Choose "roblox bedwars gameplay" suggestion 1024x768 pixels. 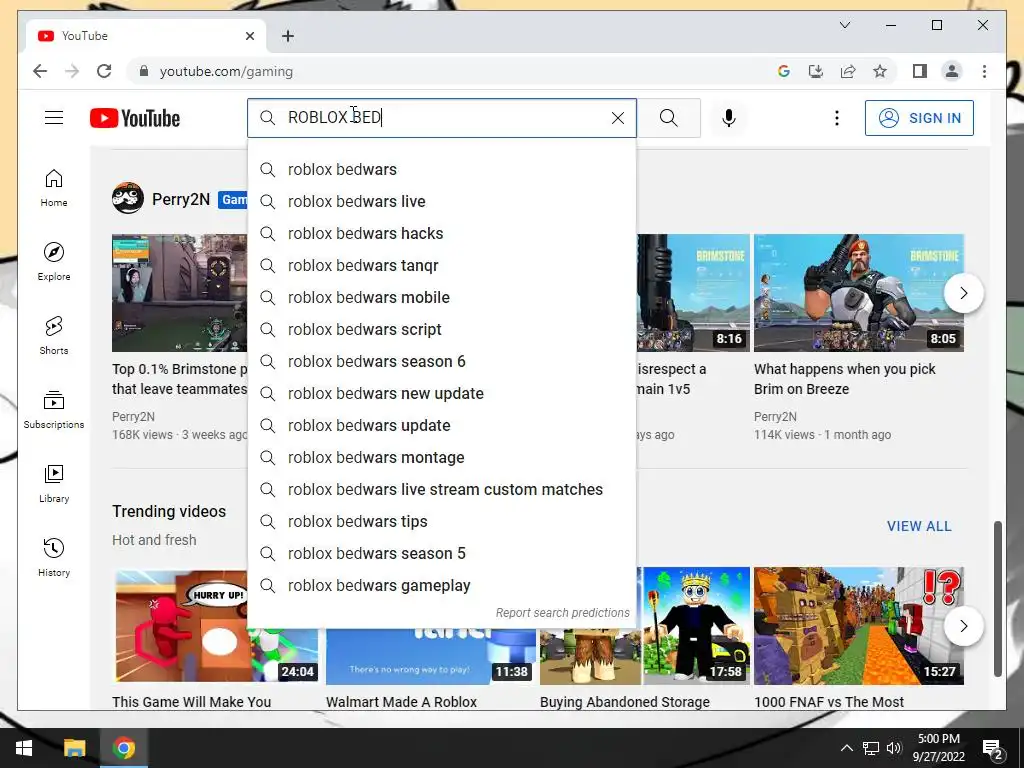point(441,586)
